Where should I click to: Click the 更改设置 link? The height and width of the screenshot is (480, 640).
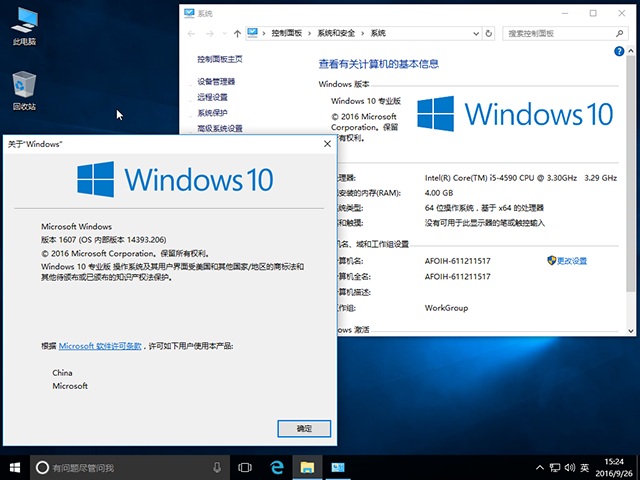(x=571, y=260)
